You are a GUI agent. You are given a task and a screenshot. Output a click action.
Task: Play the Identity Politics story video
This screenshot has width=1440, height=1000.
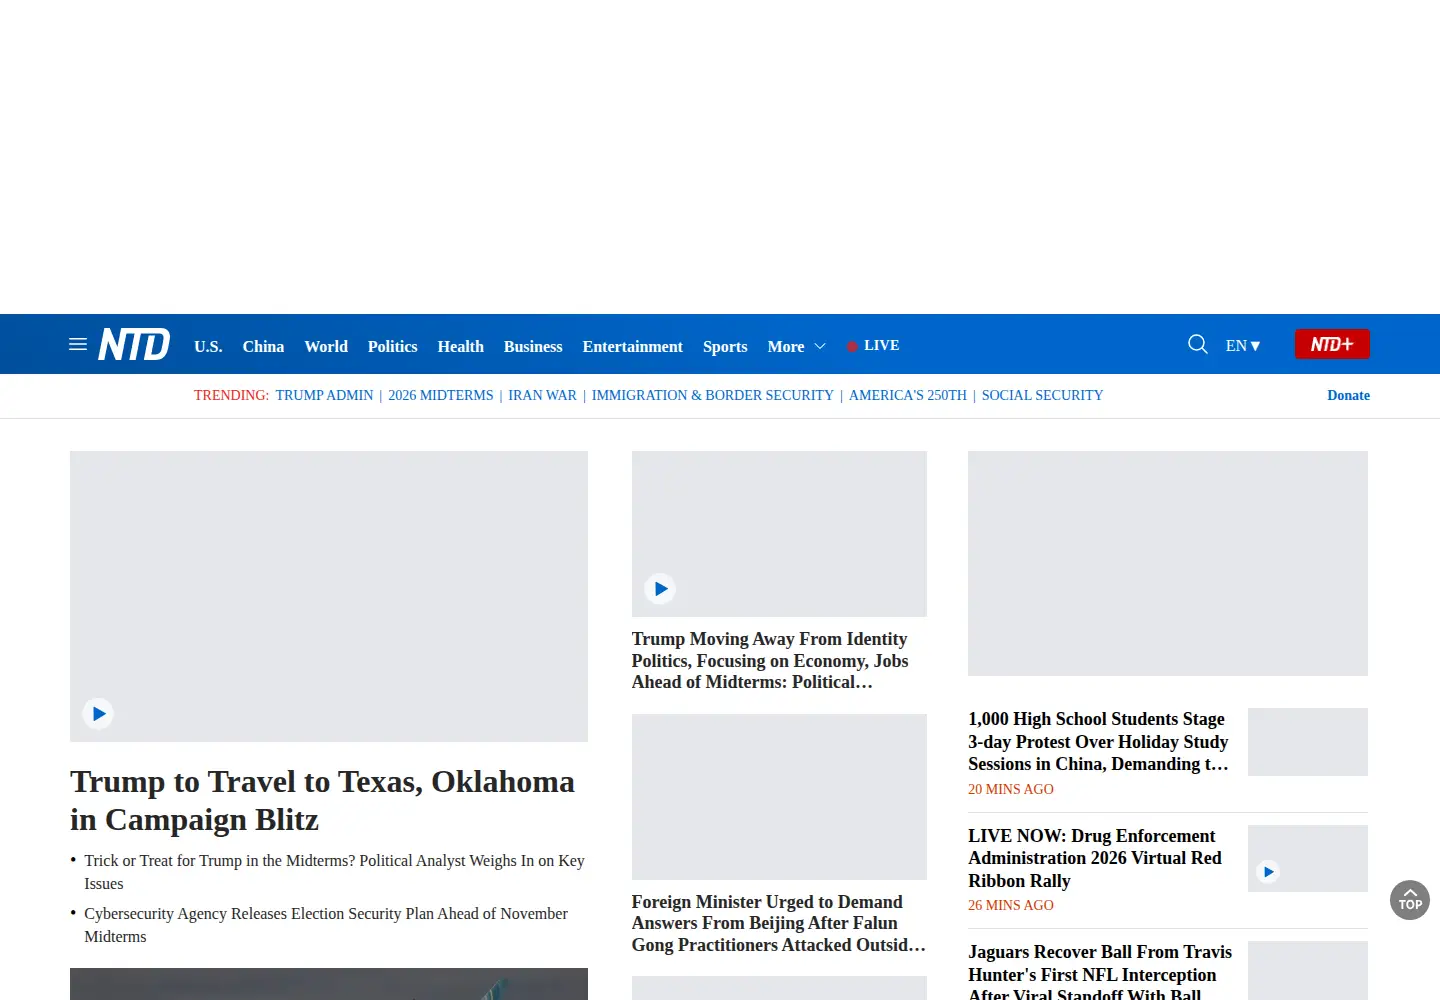[x=660, y=589]
